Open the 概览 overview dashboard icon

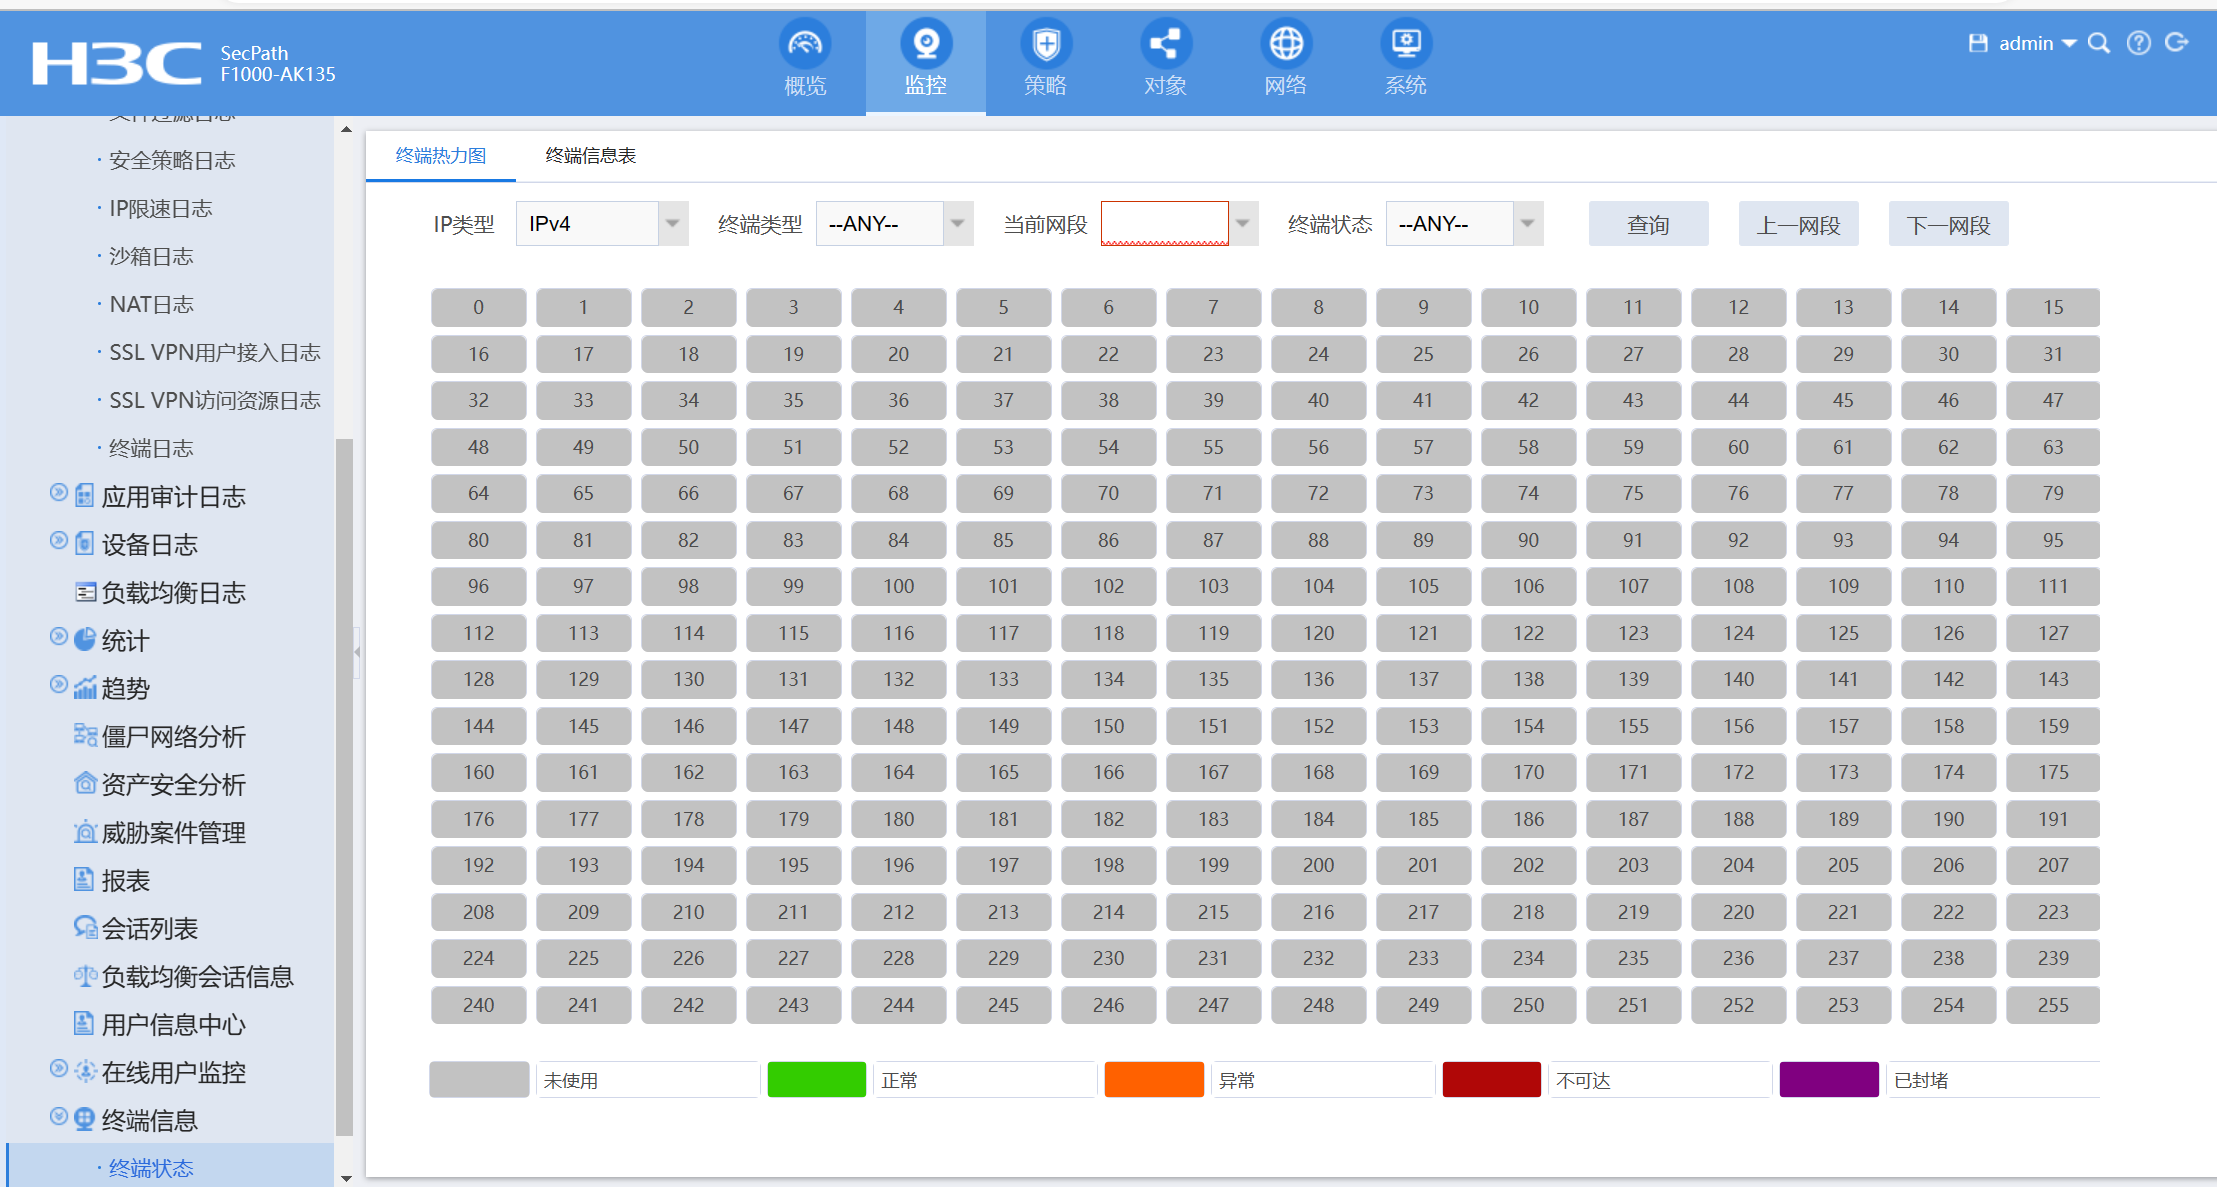805,45
